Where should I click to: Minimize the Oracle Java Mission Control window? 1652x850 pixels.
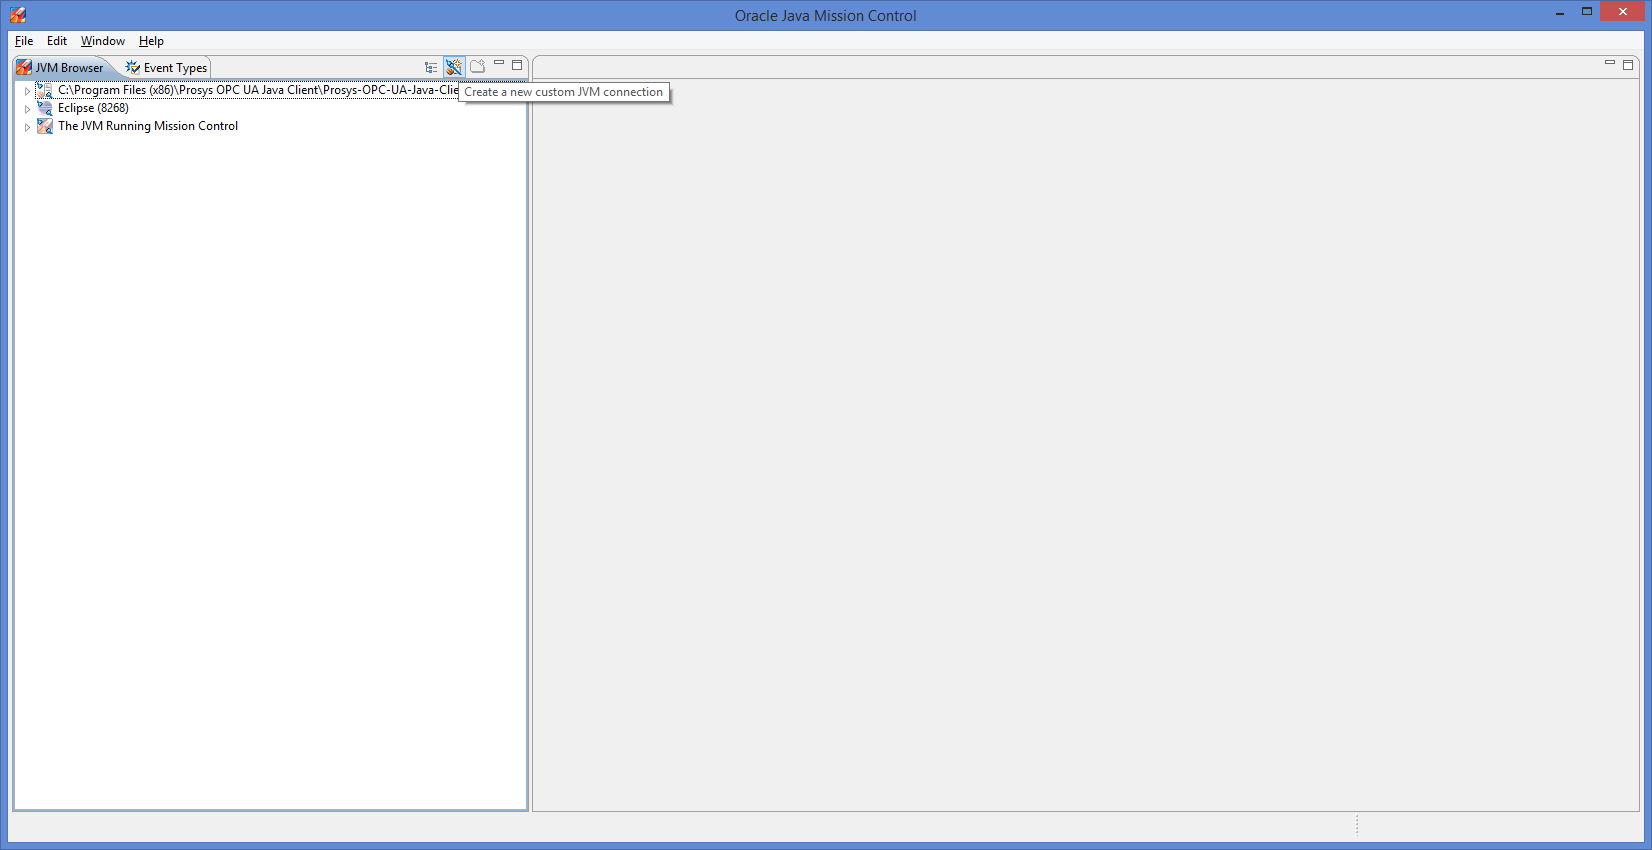[x=1560, y=13]
